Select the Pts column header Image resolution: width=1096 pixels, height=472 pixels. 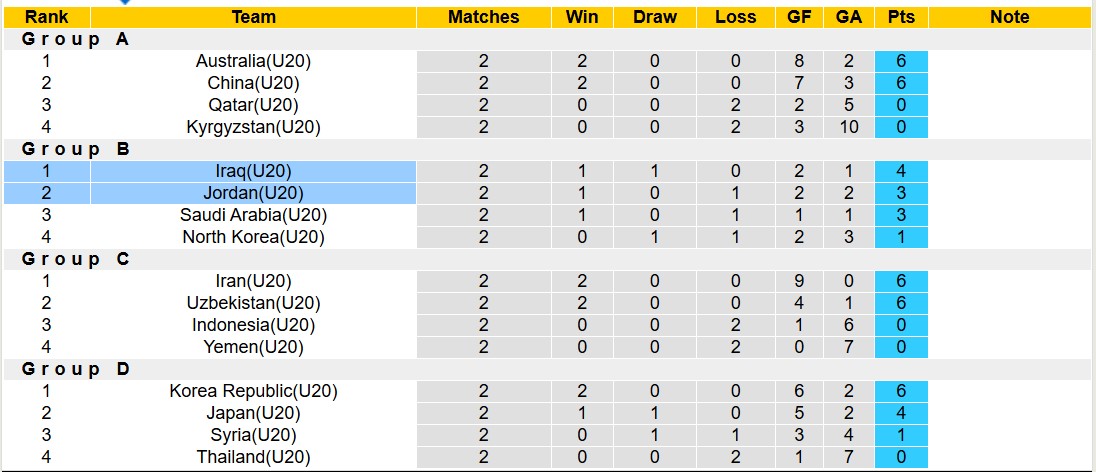tap(900, 17)
